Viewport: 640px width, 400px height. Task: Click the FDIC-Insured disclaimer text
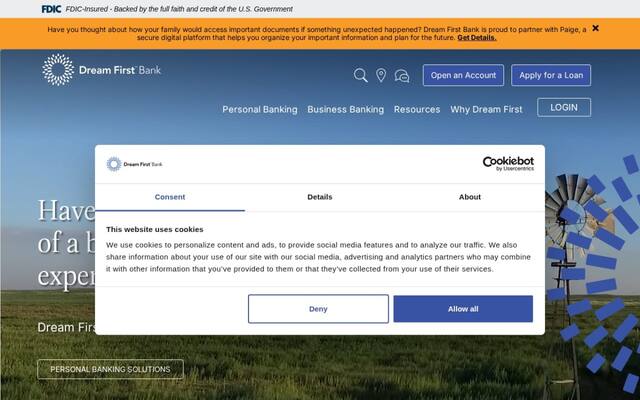(x=179, y=9)
